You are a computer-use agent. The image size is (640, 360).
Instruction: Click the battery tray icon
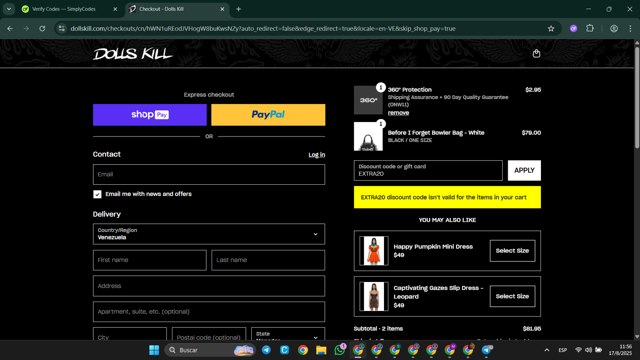pos(598,350)
